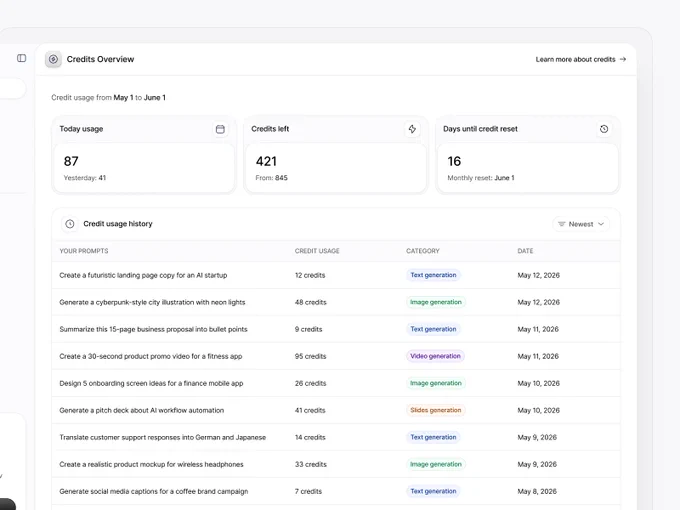The image size is (680, 510).
Task: Click Image generation tag on headphones row
Action: point(436,464)
